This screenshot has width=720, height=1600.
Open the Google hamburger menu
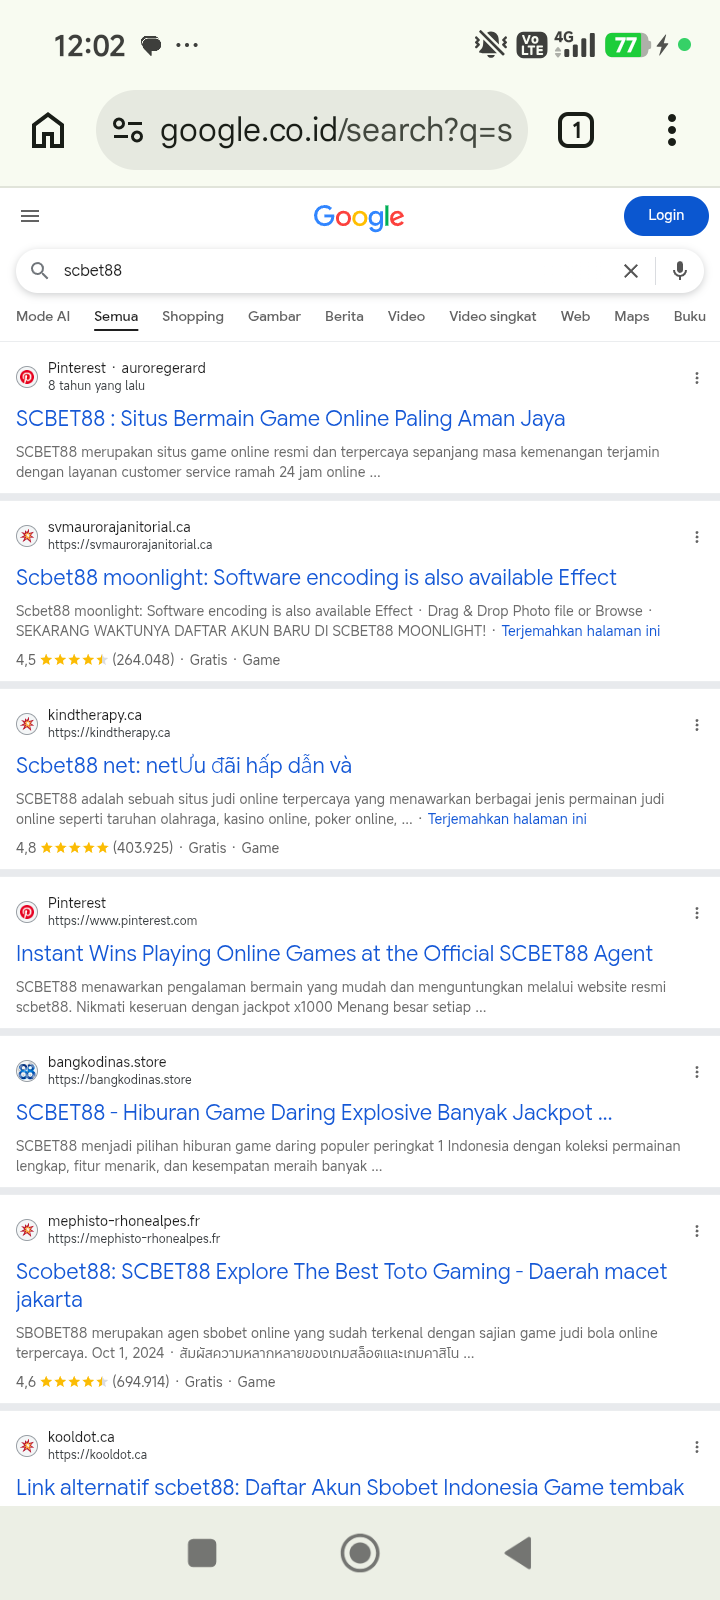[x=30, y=216]
